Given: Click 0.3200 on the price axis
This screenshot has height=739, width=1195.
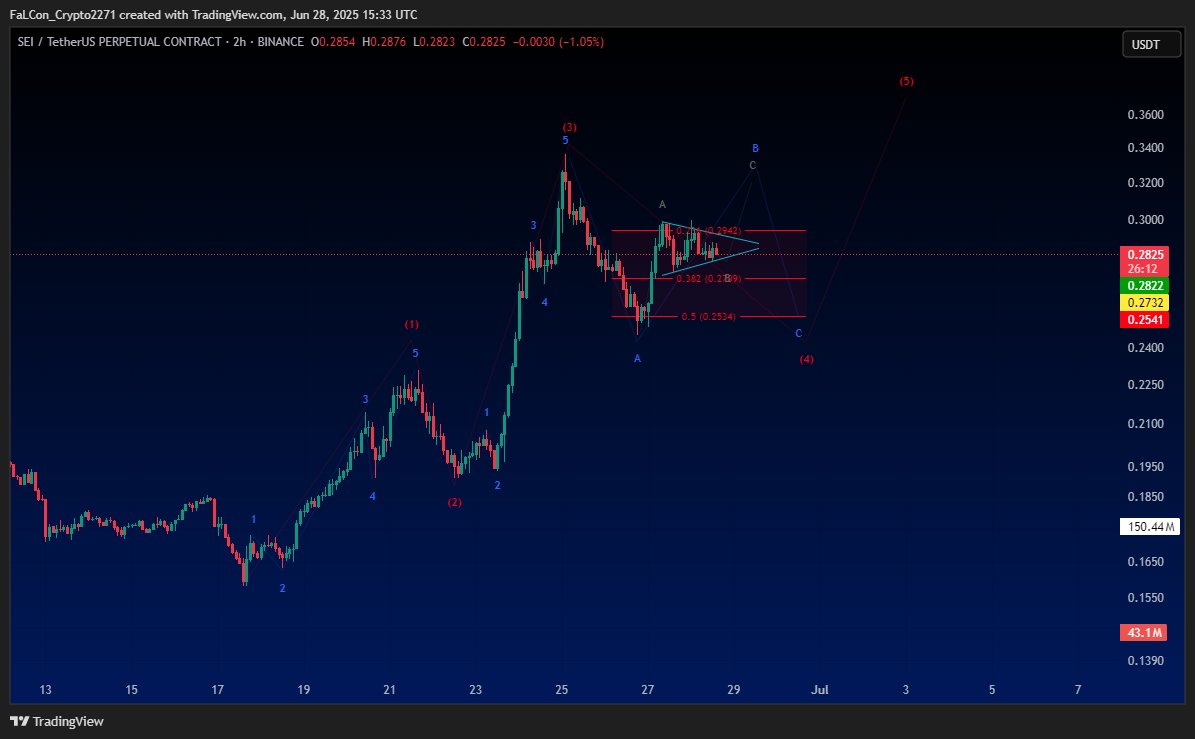Looking at the screenshot, I should pos(1145,183).
